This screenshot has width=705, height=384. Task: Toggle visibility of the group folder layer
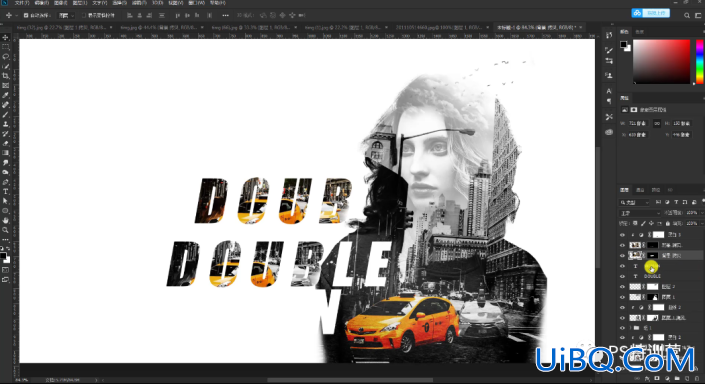pyautogui.click(x=622, y=328)
